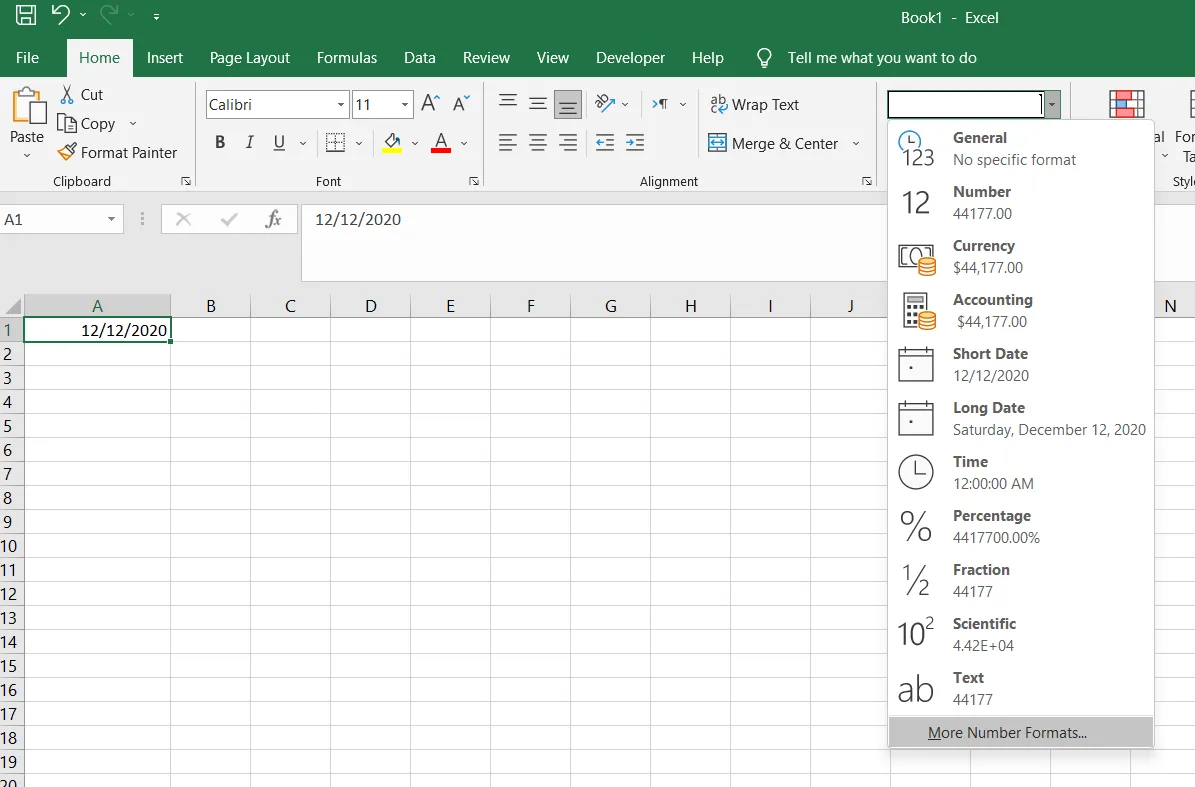Toggle Italic formatting
Image resolution: width=1195 pixels, height=787 pixels.
pos(249,142)
